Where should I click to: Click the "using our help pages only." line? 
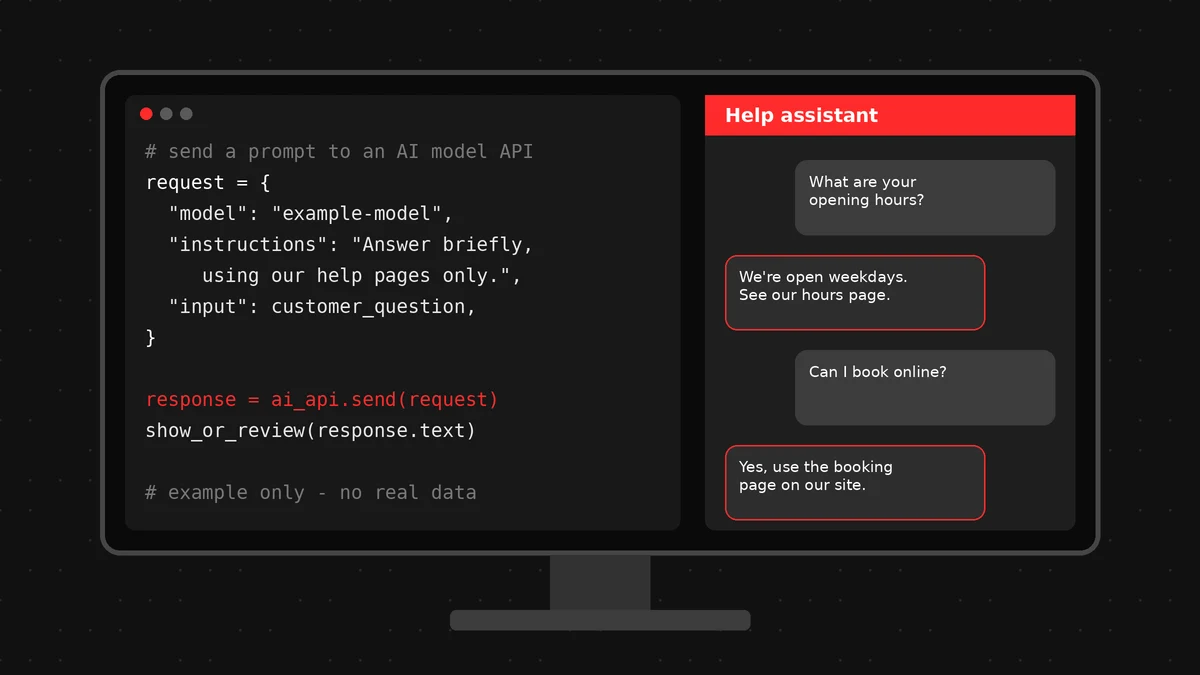362,276
